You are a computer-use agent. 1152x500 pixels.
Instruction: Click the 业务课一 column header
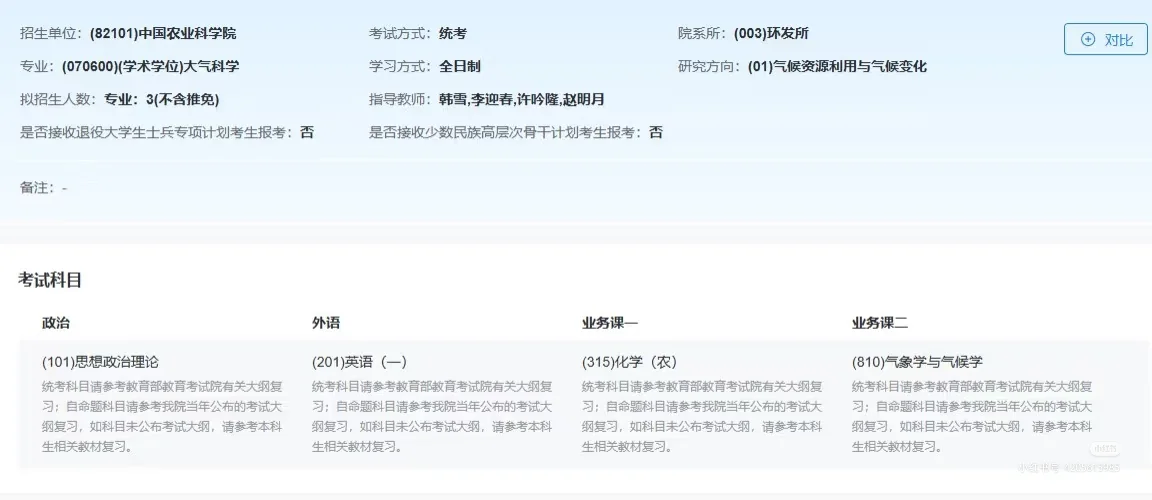pos(610,323)
